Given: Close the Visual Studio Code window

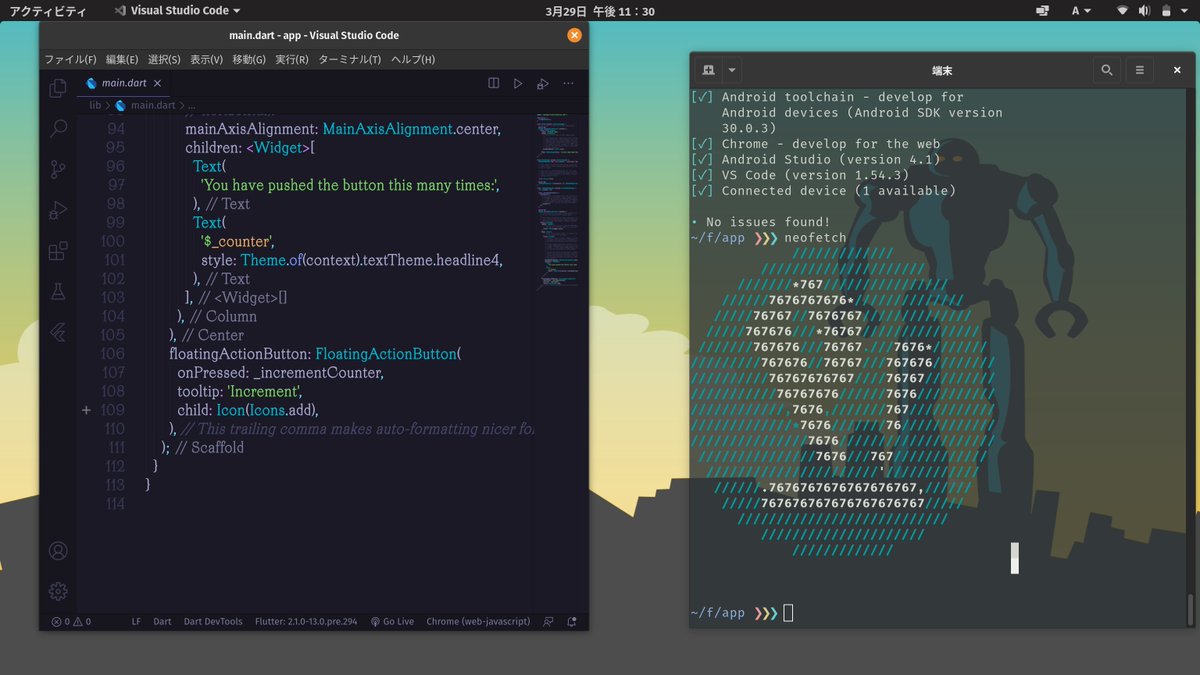Looking at the screenshot, I should click(x=574, y=35).
